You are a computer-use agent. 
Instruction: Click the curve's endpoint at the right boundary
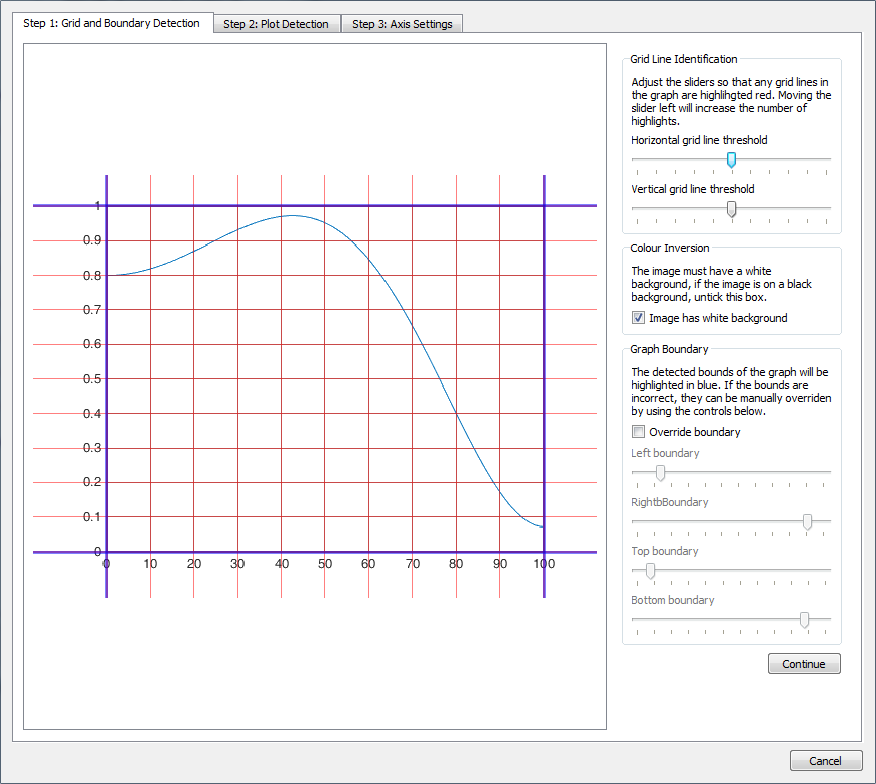tap(542, 526)
